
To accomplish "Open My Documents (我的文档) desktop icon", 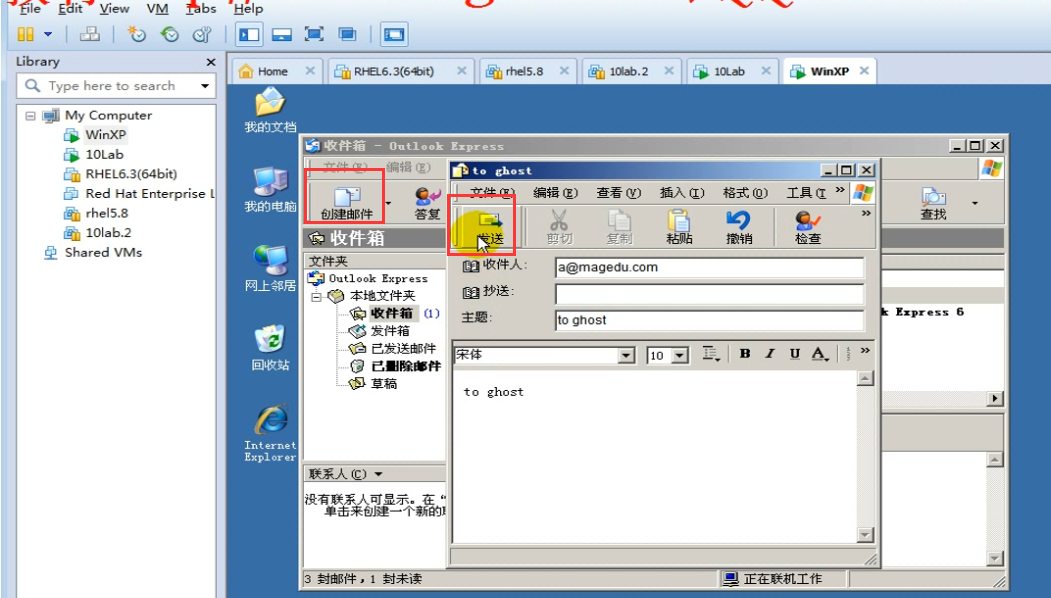I will point(270,110).
